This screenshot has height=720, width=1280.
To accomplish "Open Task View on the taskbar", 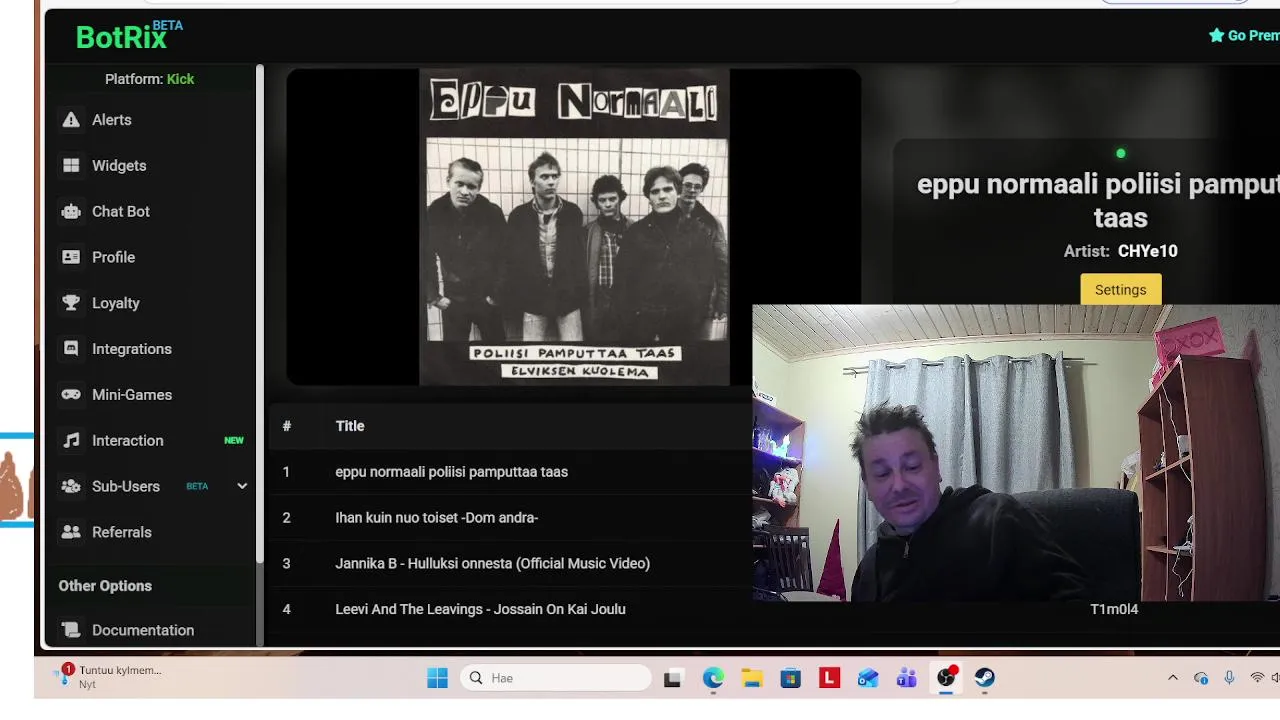I will (x=673, y=678).
